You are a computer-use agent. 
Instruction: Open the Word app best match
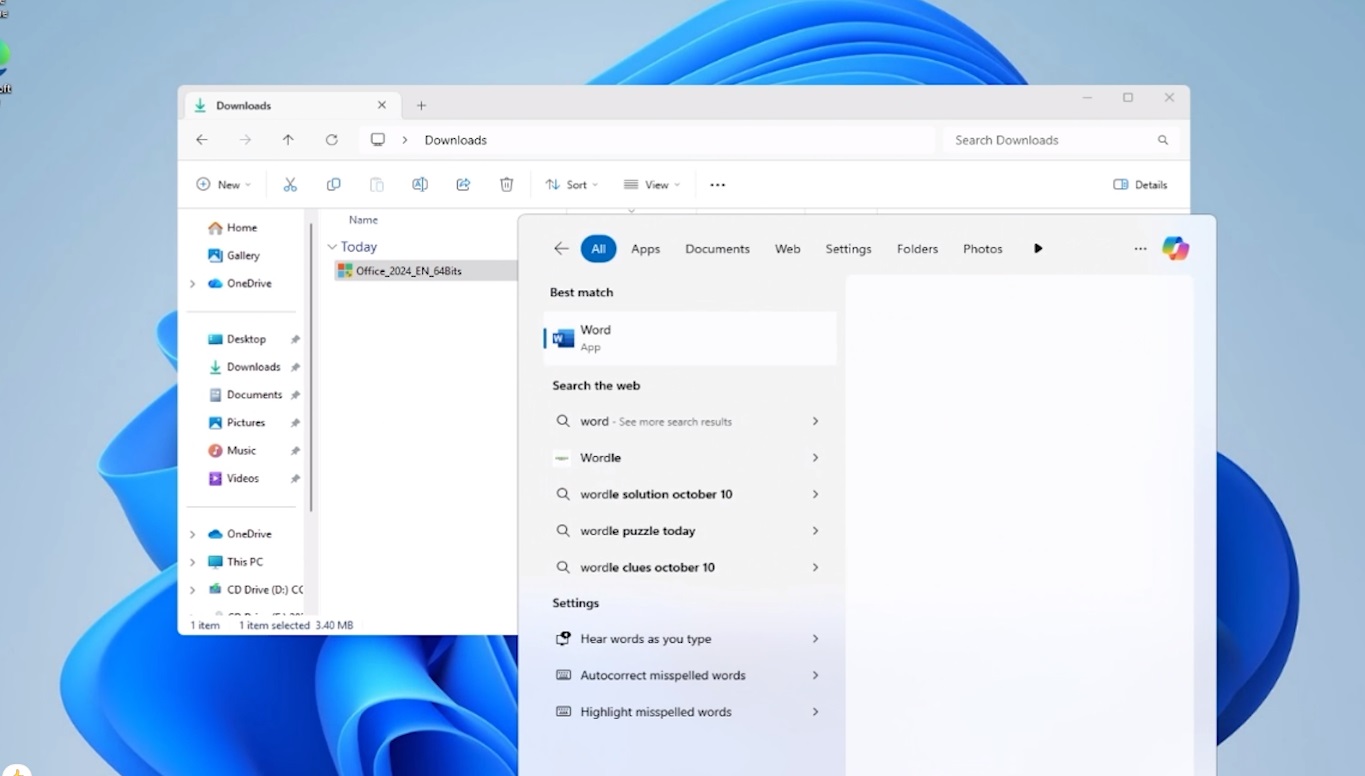[x=690, y=338]
